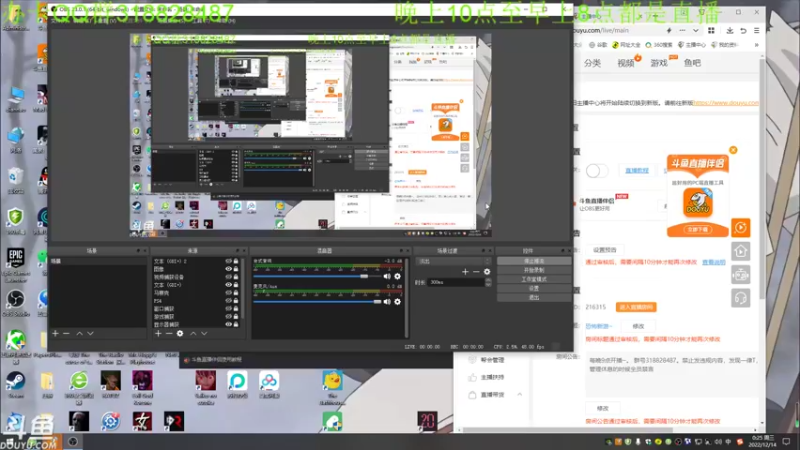Mute the desktop audio speaker icon

pos(387,276)
